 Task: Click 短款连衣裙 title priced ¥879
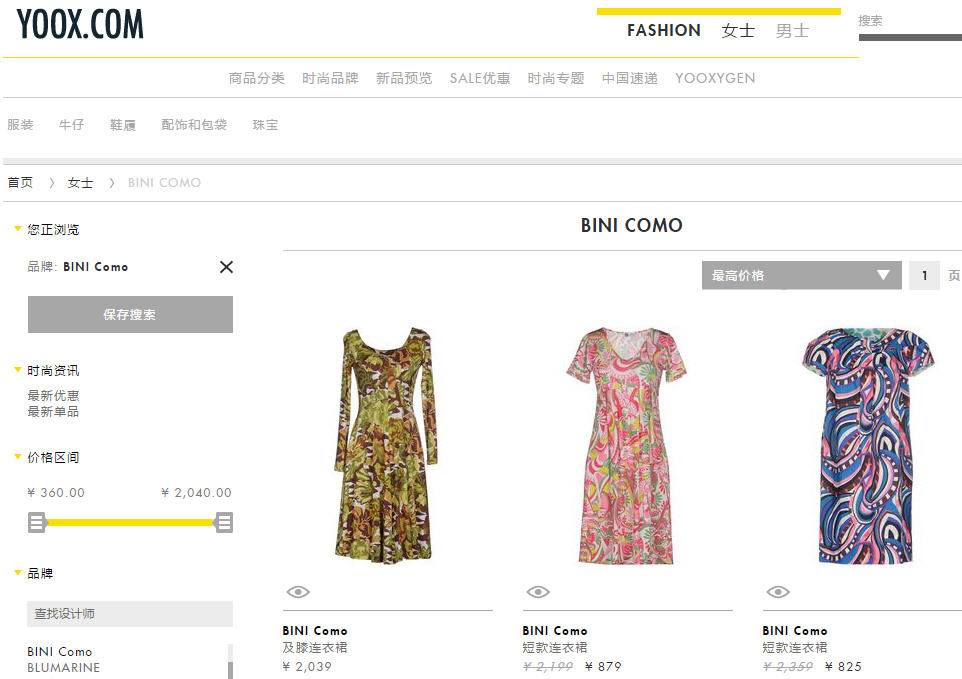(x=555, y=648)
